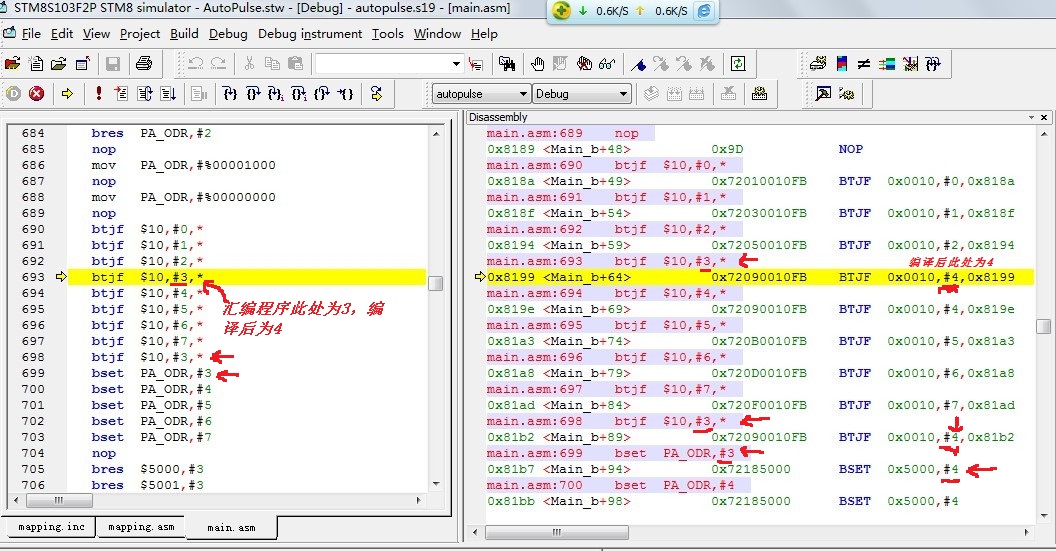Click the green refresh arrows icon
1056x551 pixels.
738,64
